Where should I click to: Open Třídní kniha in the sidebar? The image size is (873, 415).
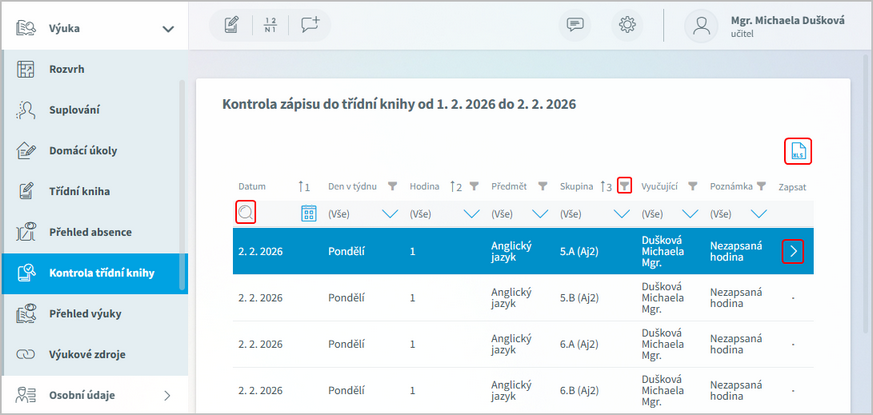pyautogui.click(x=79, y=191)
